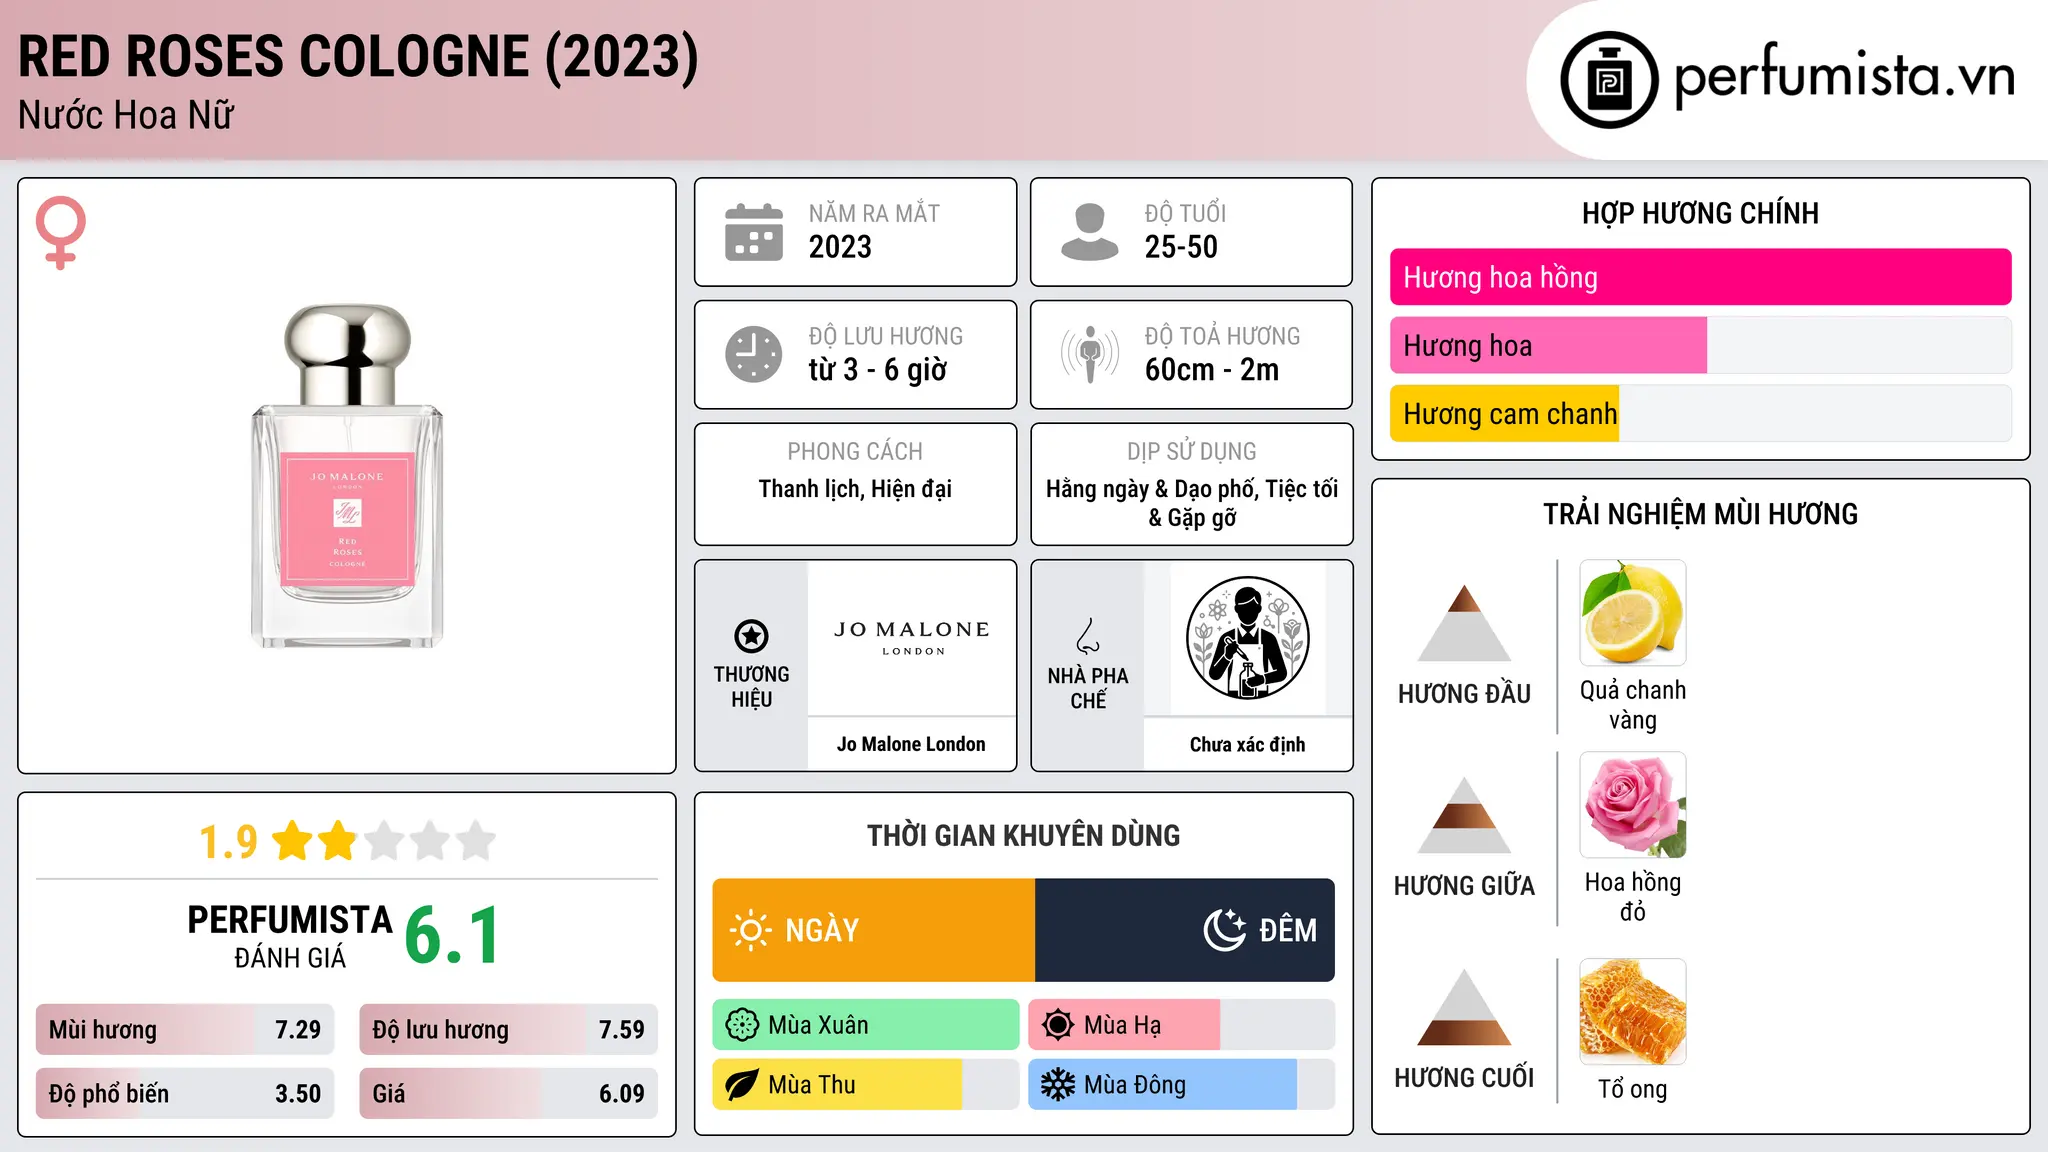Open the Hoa hồng đỏ rose thumbnail
Screen dimensions: 2048x1152
1632,804
